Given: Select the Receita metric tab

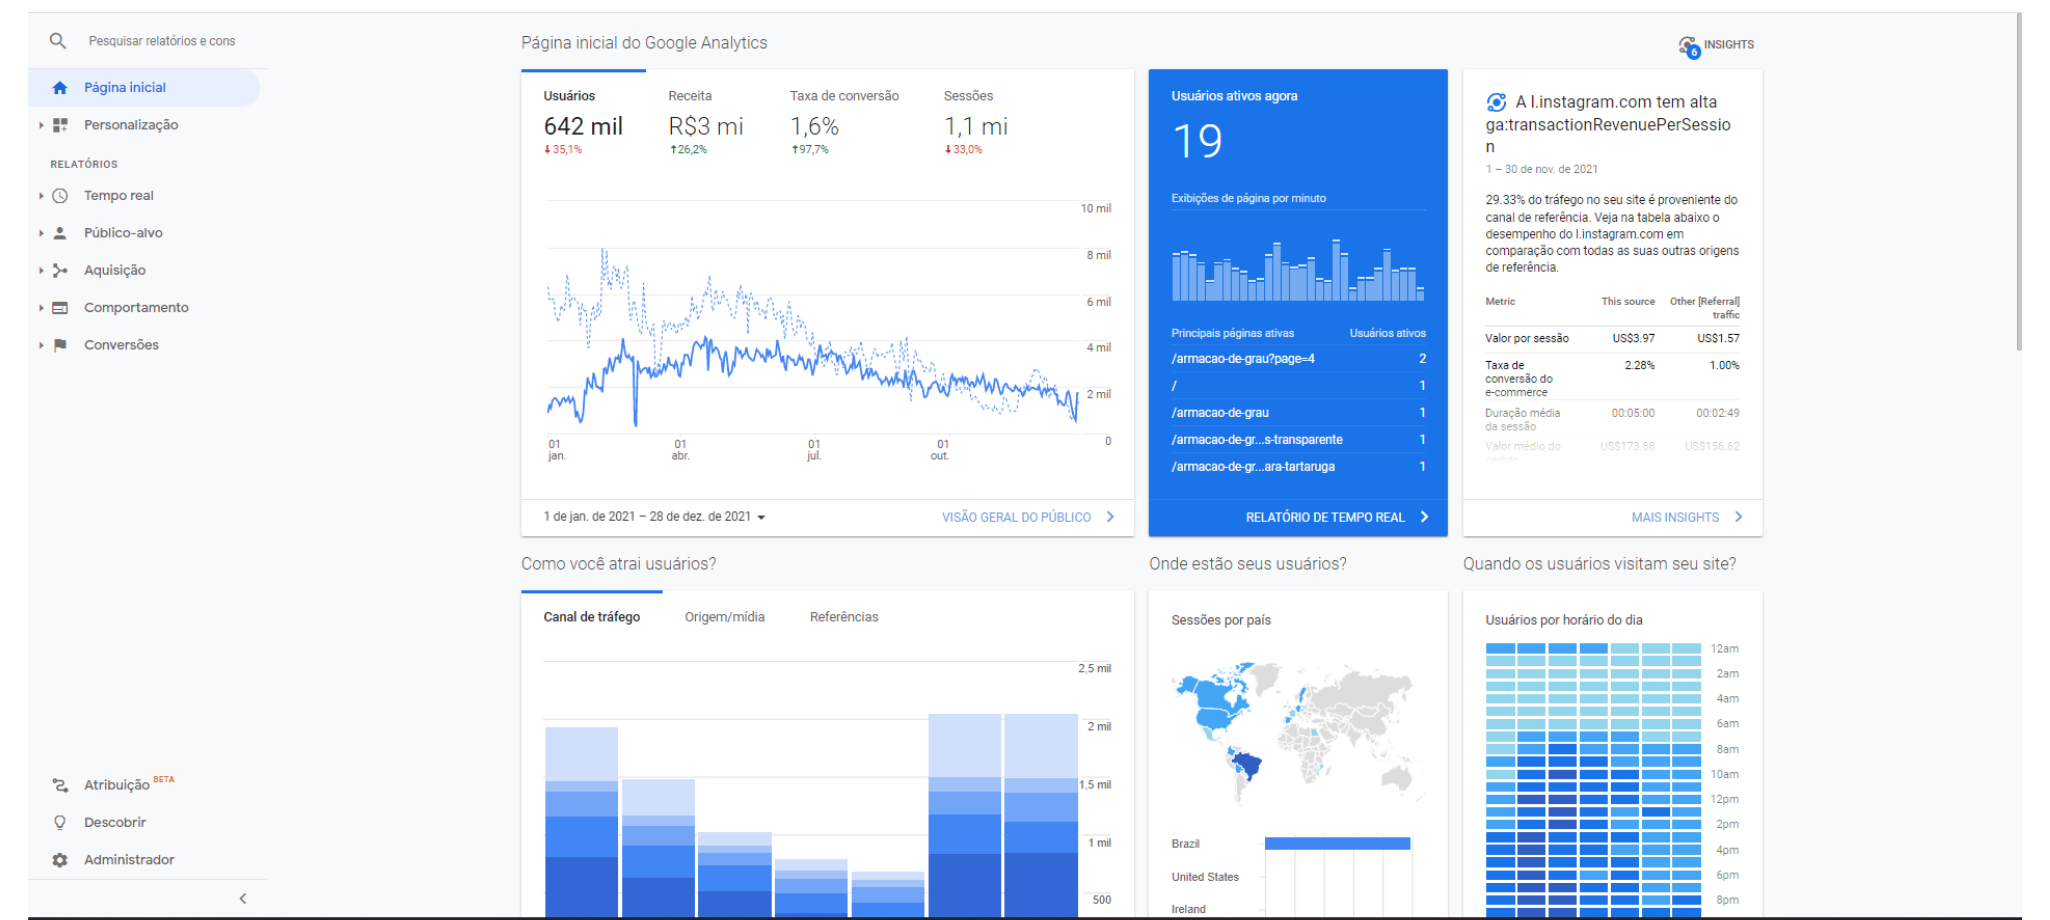Looking at the screenshot, I should point(706,122).
